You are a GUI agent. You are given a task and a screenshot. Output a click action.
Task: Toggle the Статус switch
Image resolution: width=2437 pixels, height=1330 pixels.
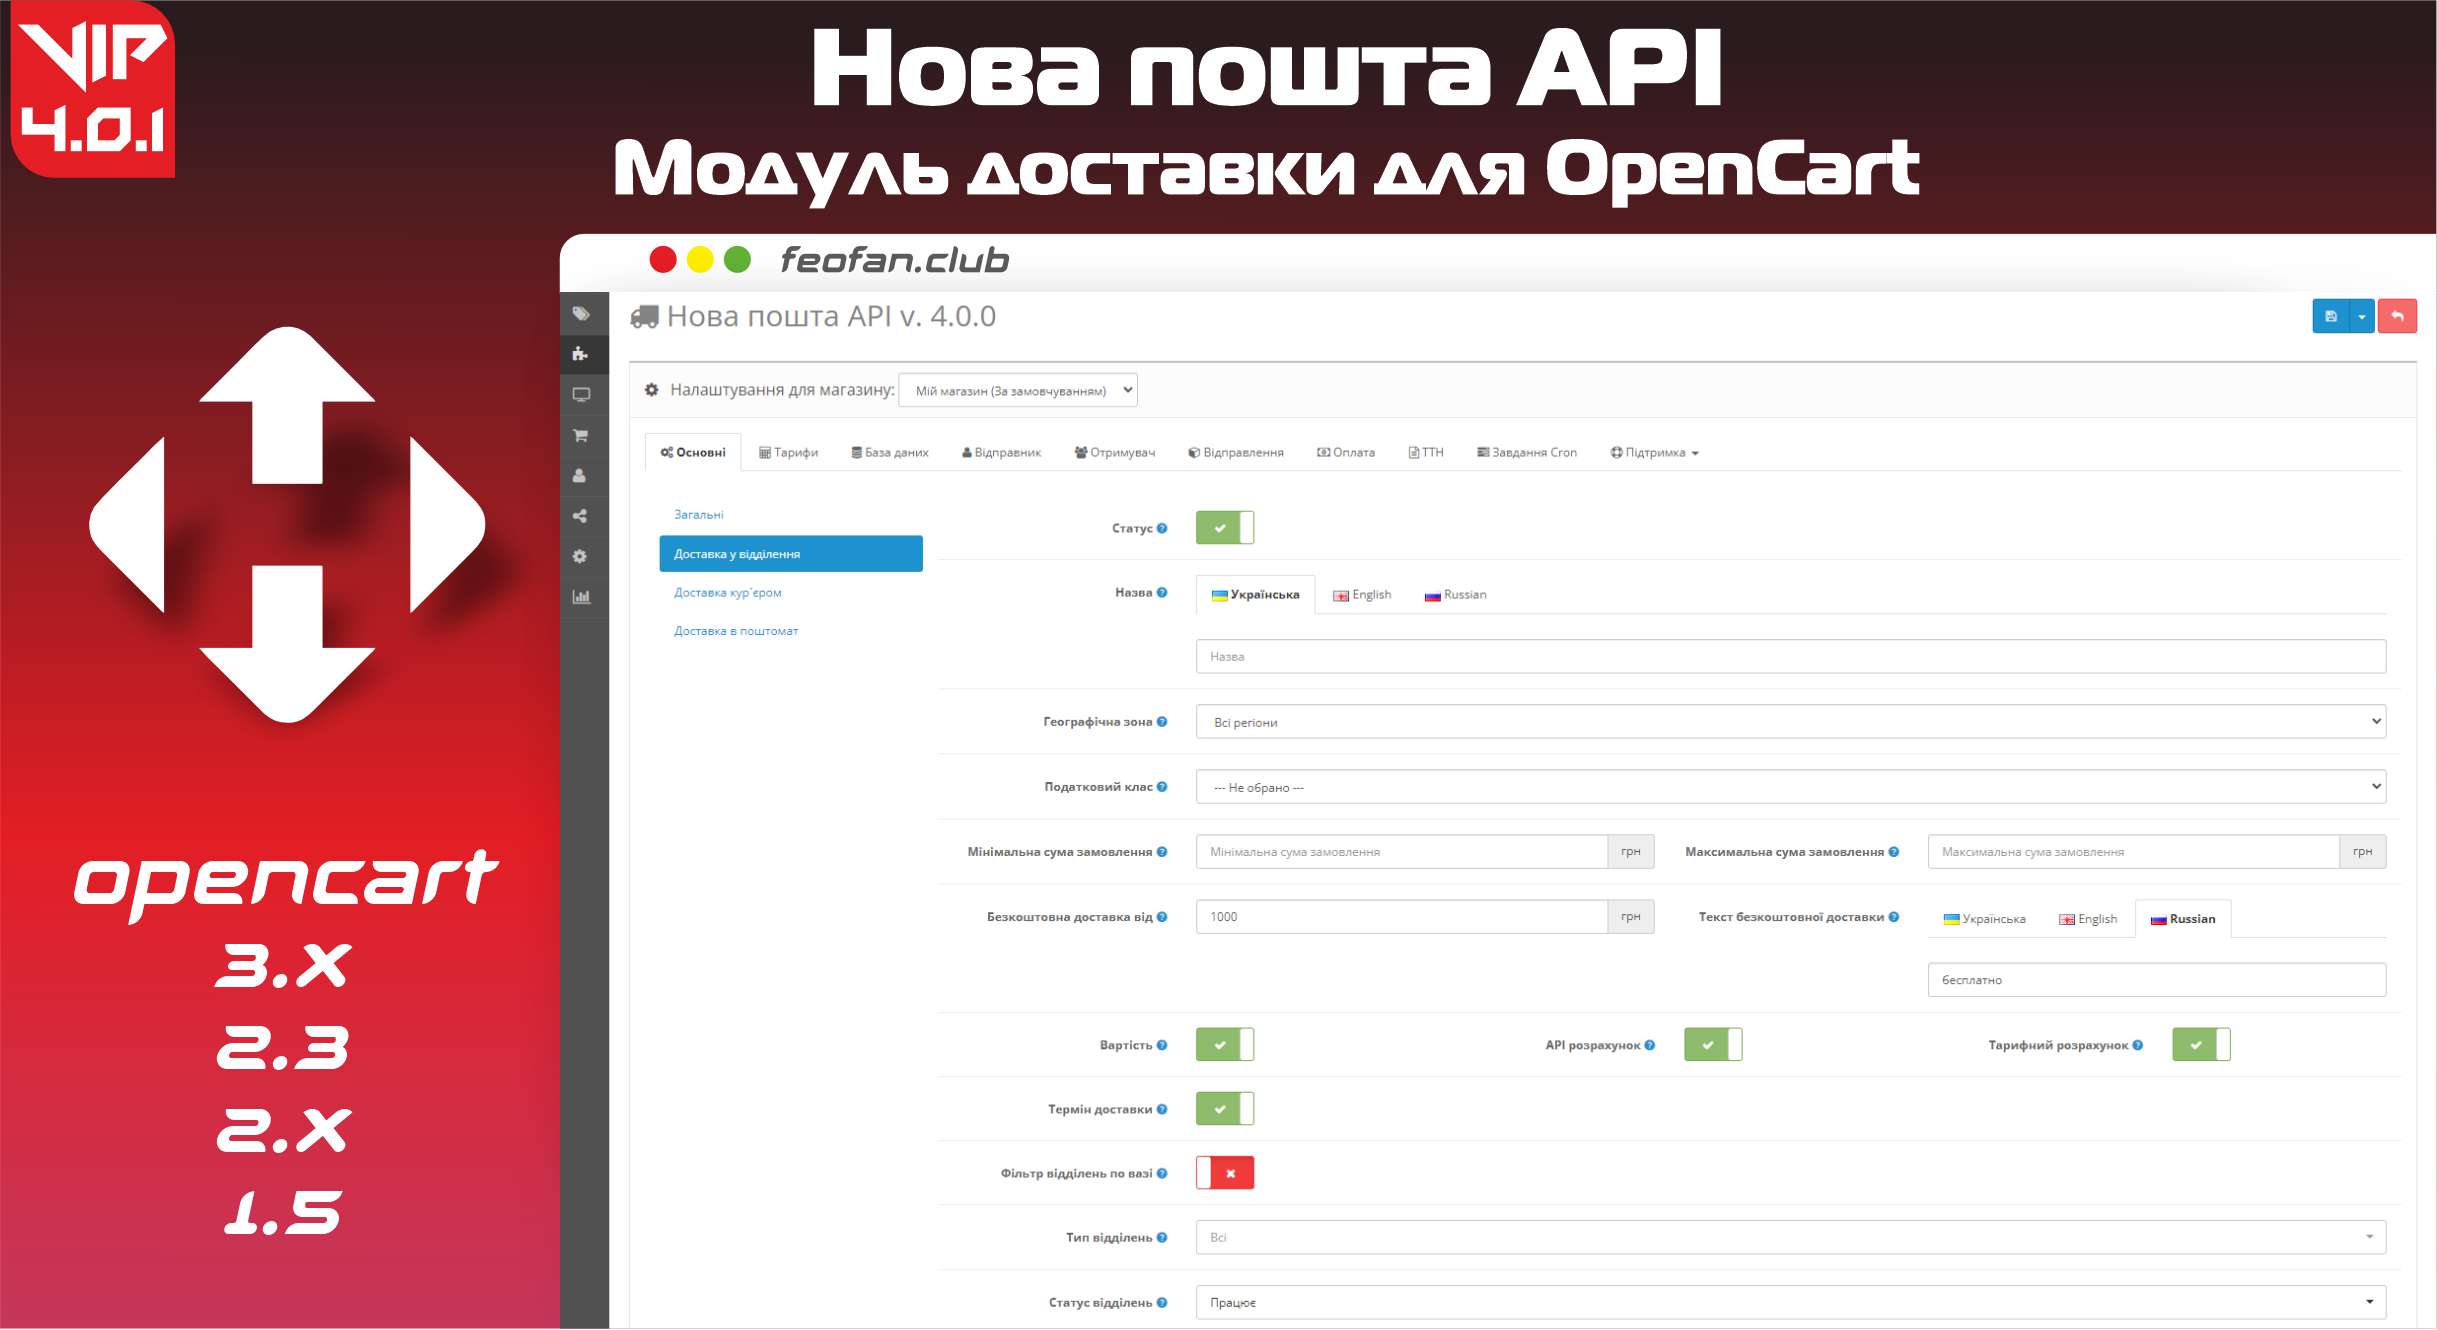coord(1225,528)
